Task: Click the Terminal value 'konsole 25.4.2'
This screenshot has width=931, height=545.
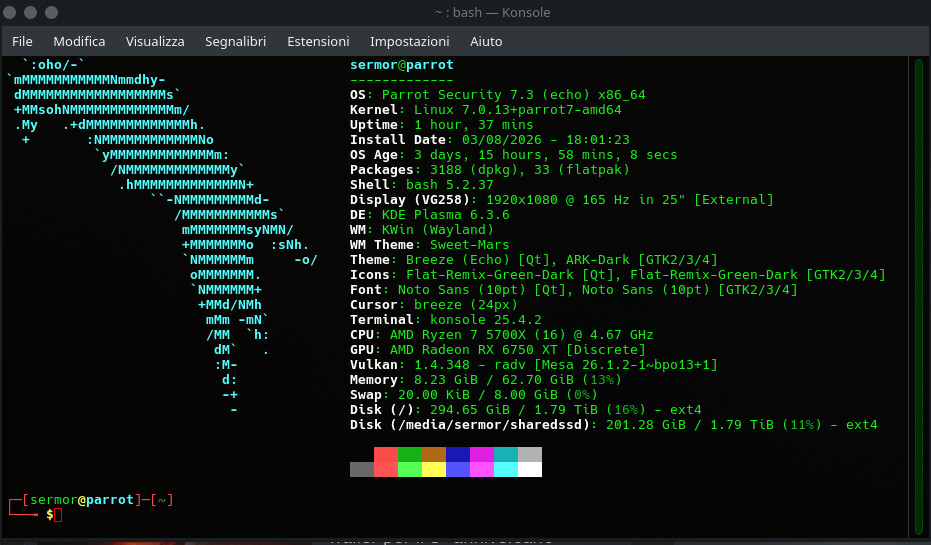Action: point(486,320)
